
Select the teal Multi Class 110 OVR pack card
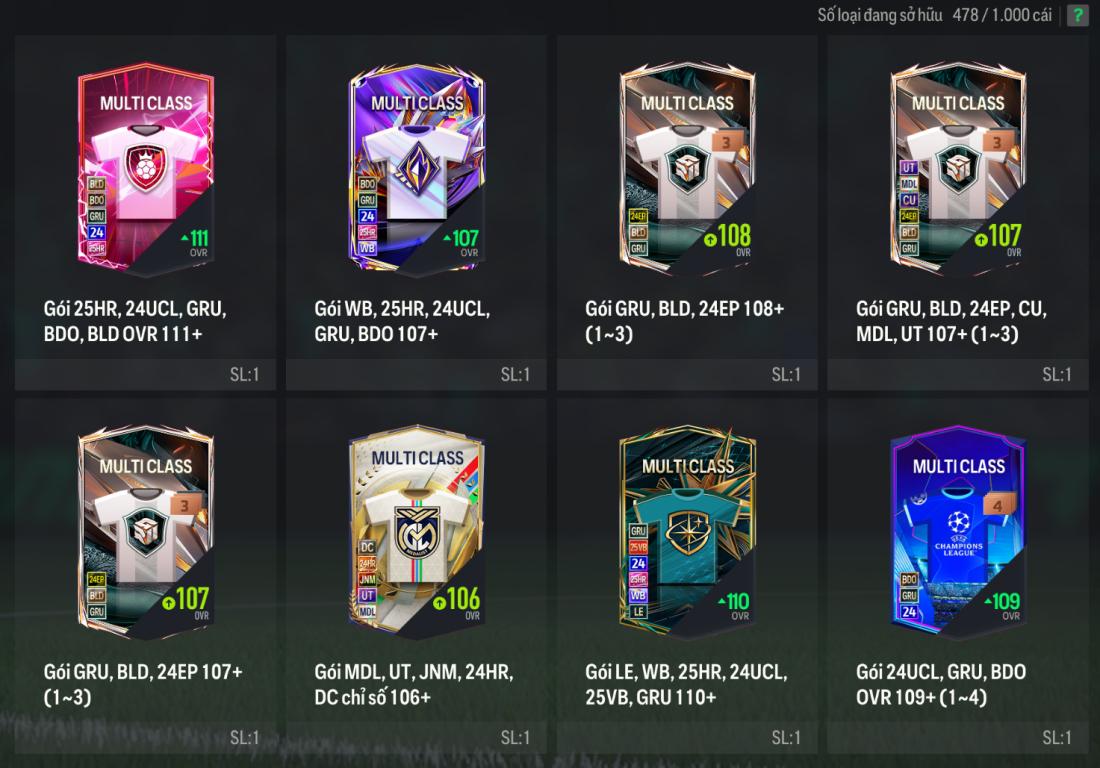pos(688,532)
